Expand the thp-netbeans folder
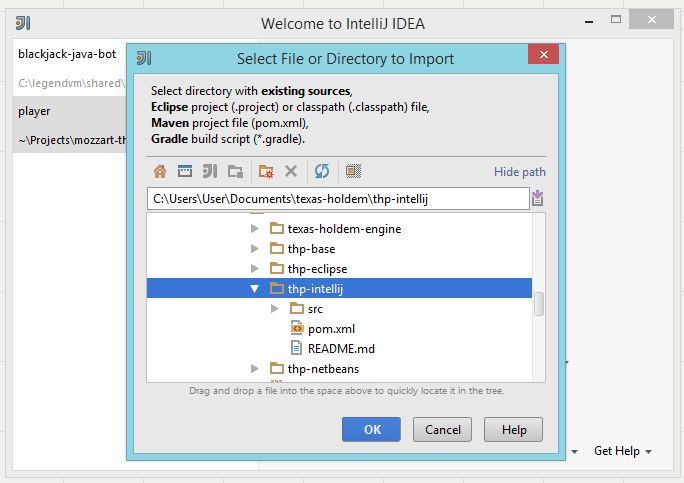The width and height of the screenshot is (684, 483). tap(255, 369)
